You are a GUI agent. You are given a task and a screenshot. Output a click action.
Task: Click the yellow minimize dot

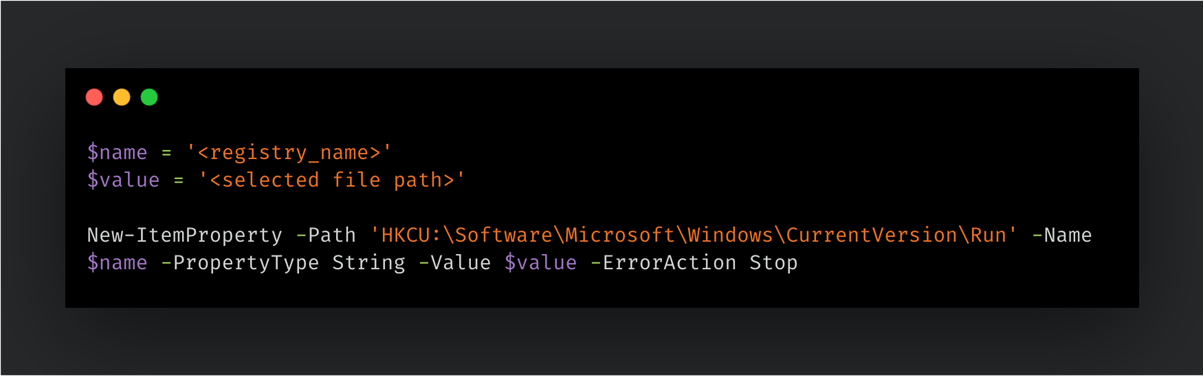click(x=122, y=97)
